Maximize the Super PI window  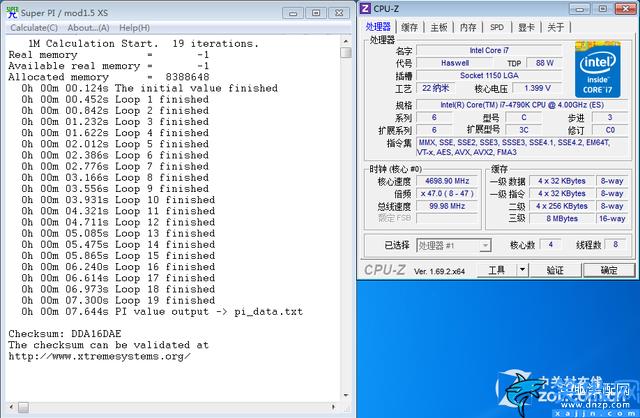(316, 13)
